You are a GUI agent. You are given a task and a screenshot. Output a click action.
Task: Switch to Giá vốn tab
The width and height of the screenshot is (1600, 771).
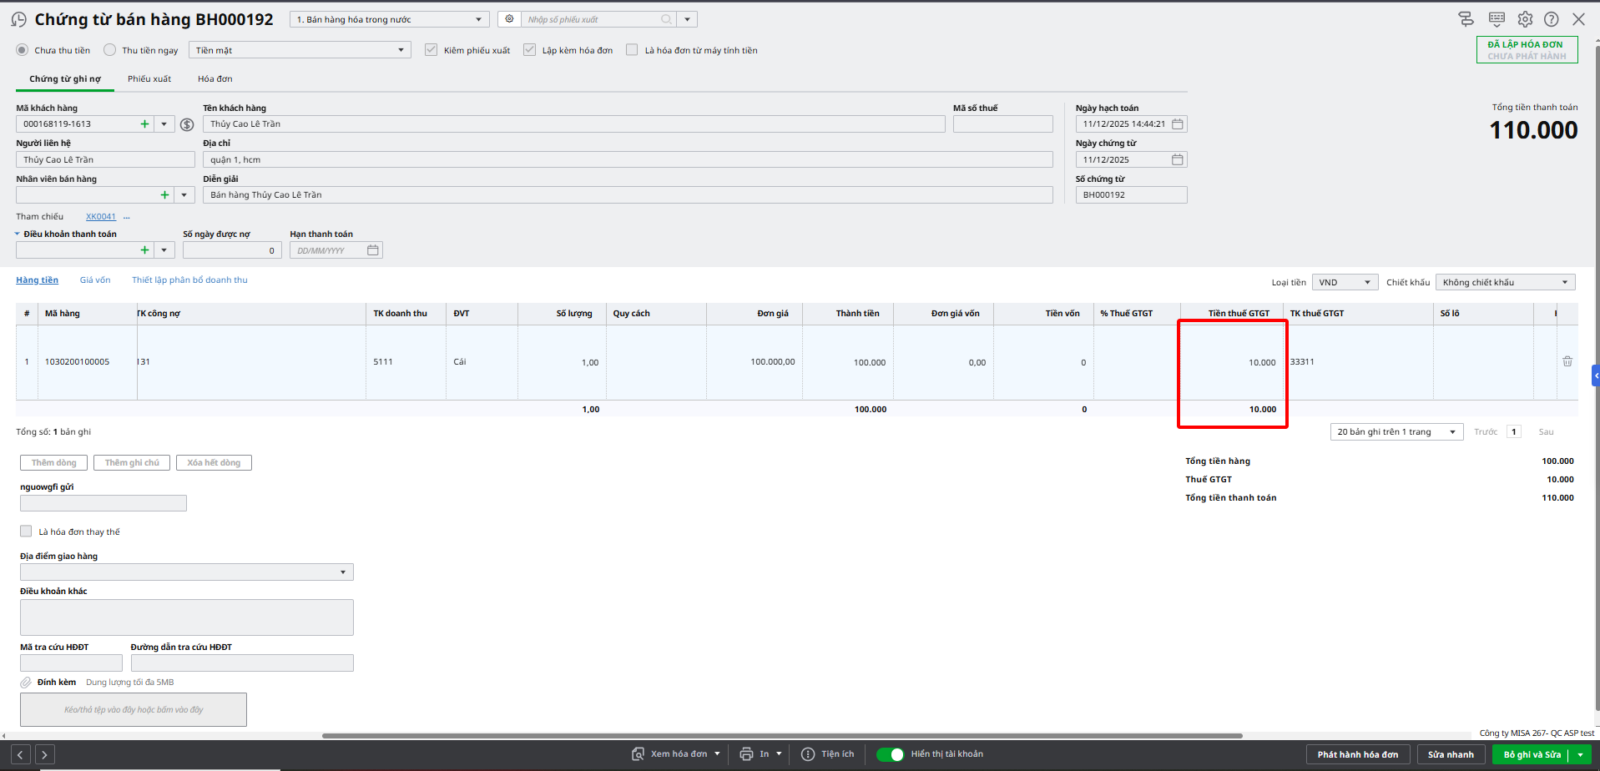pyautogui.click(x=95, y=280)
